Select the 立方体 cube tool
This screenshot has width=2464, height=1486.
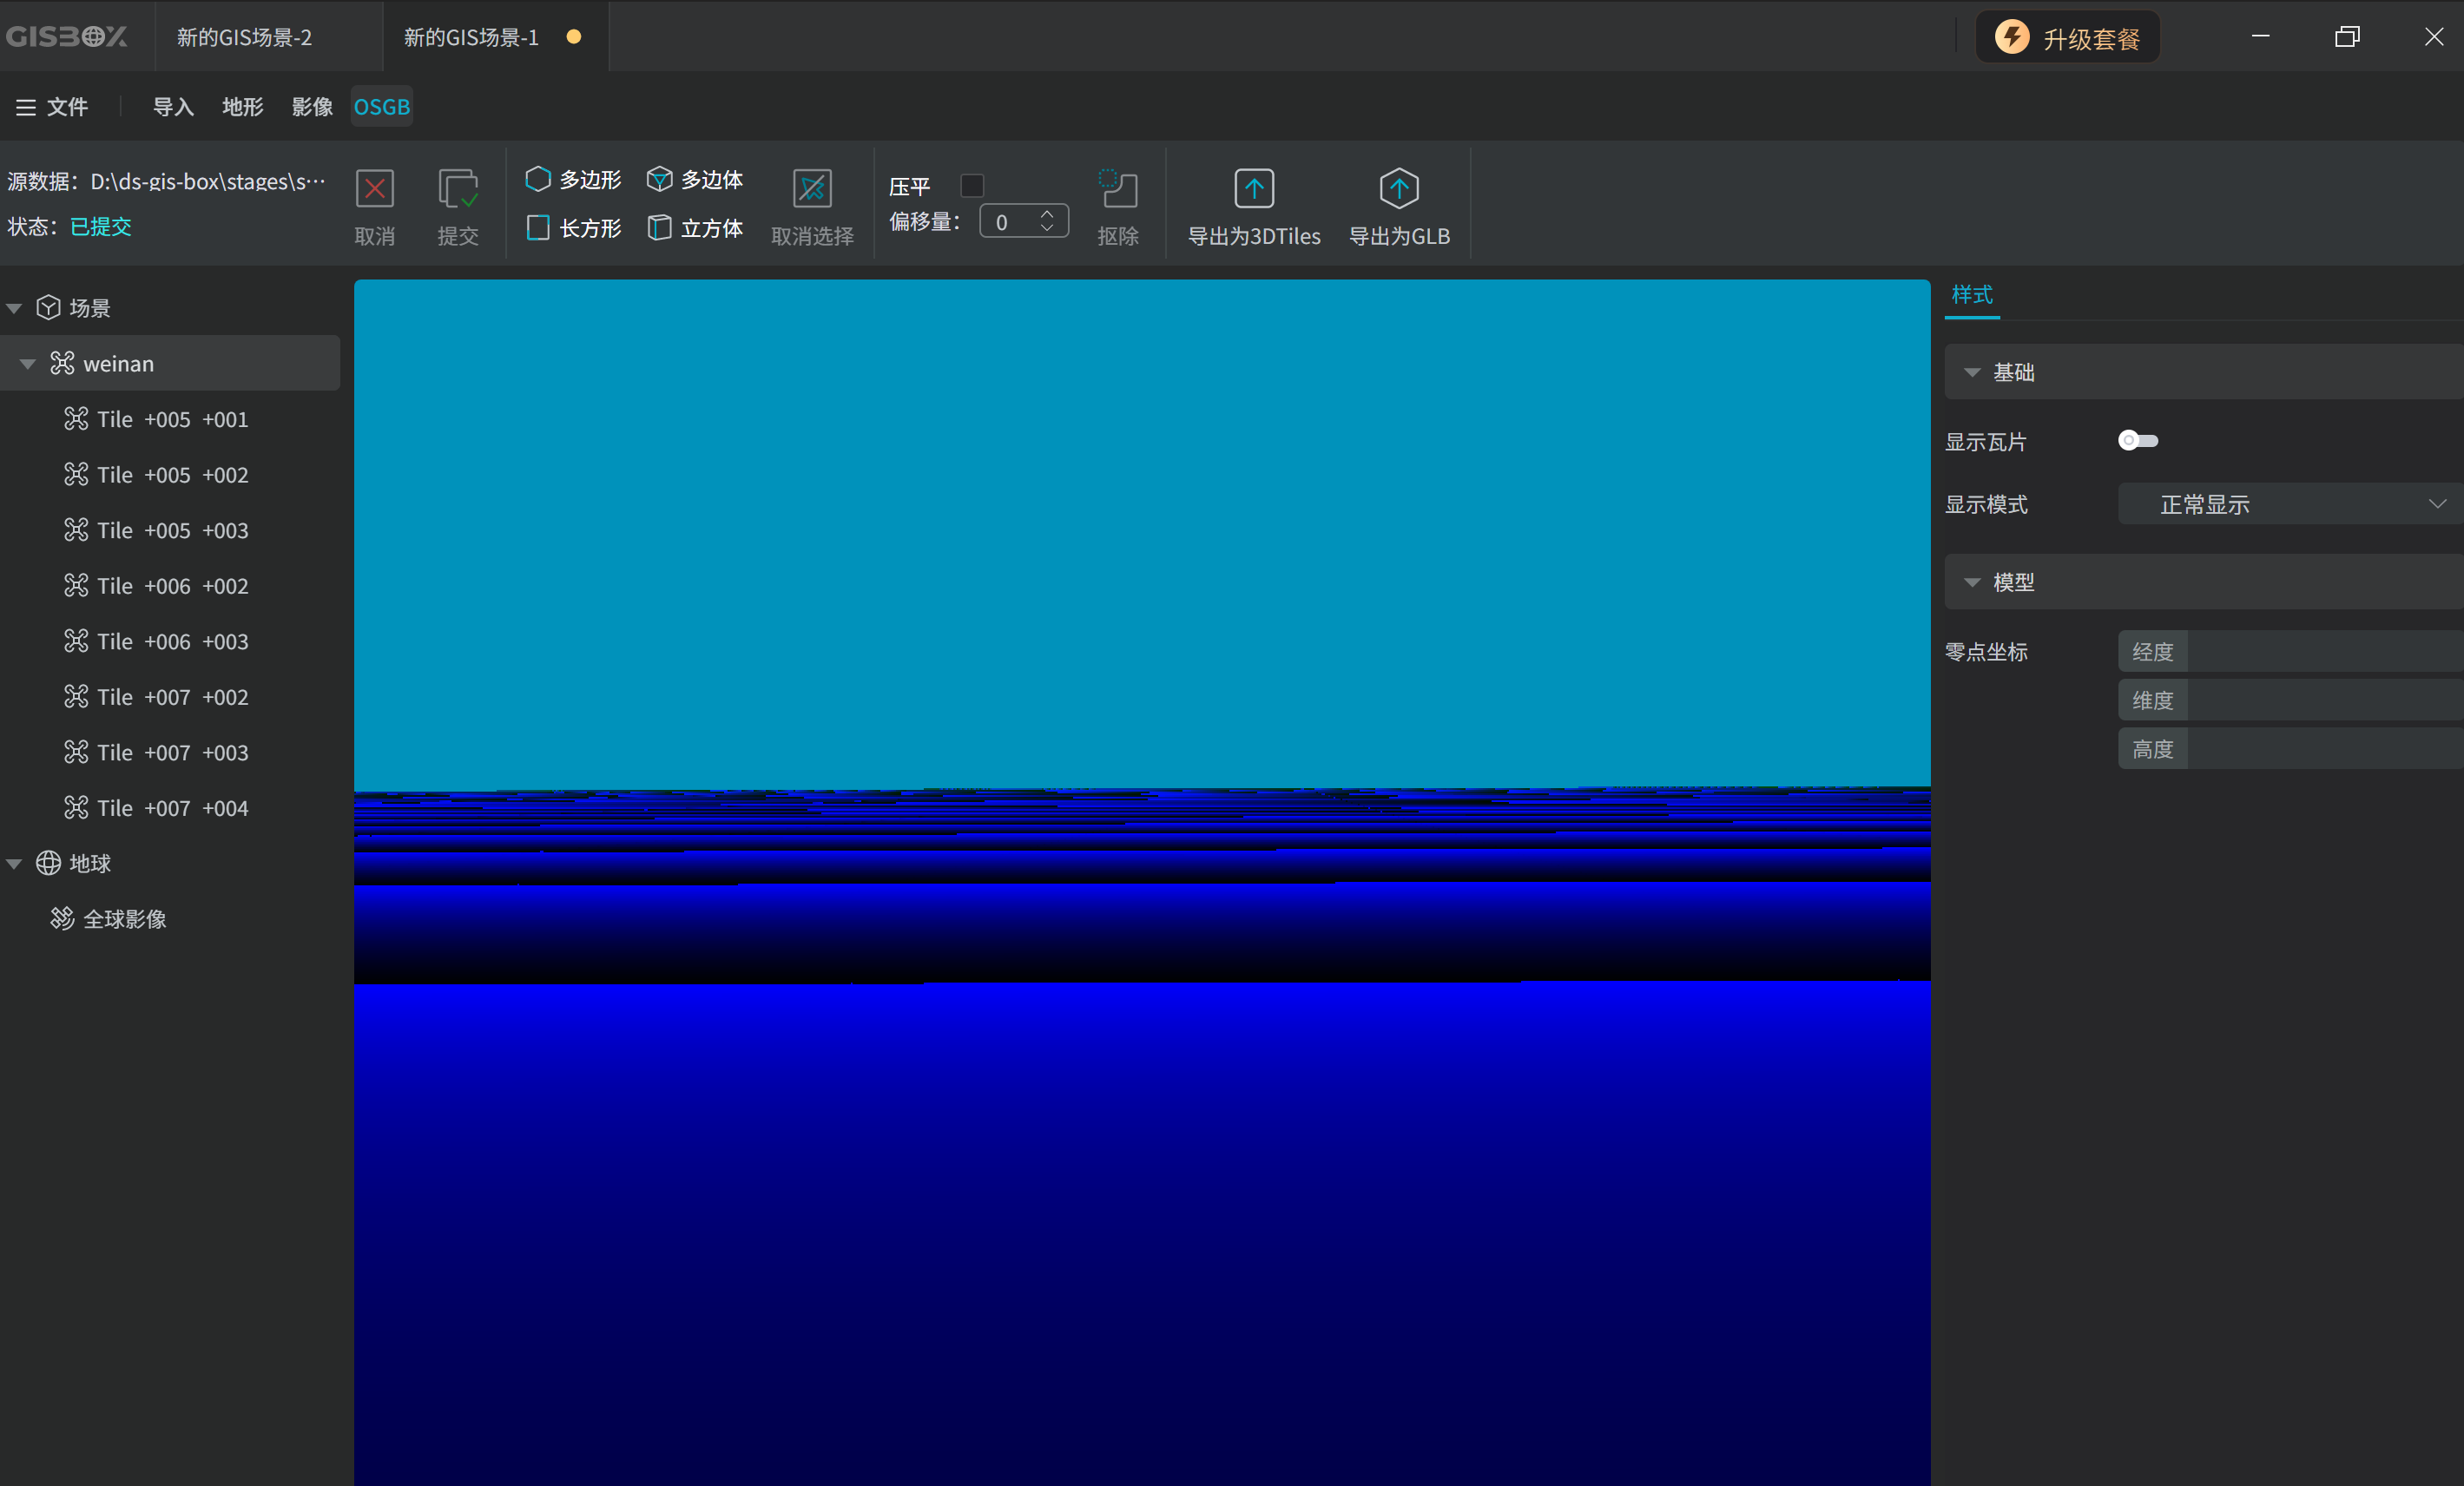pos(695,228)
